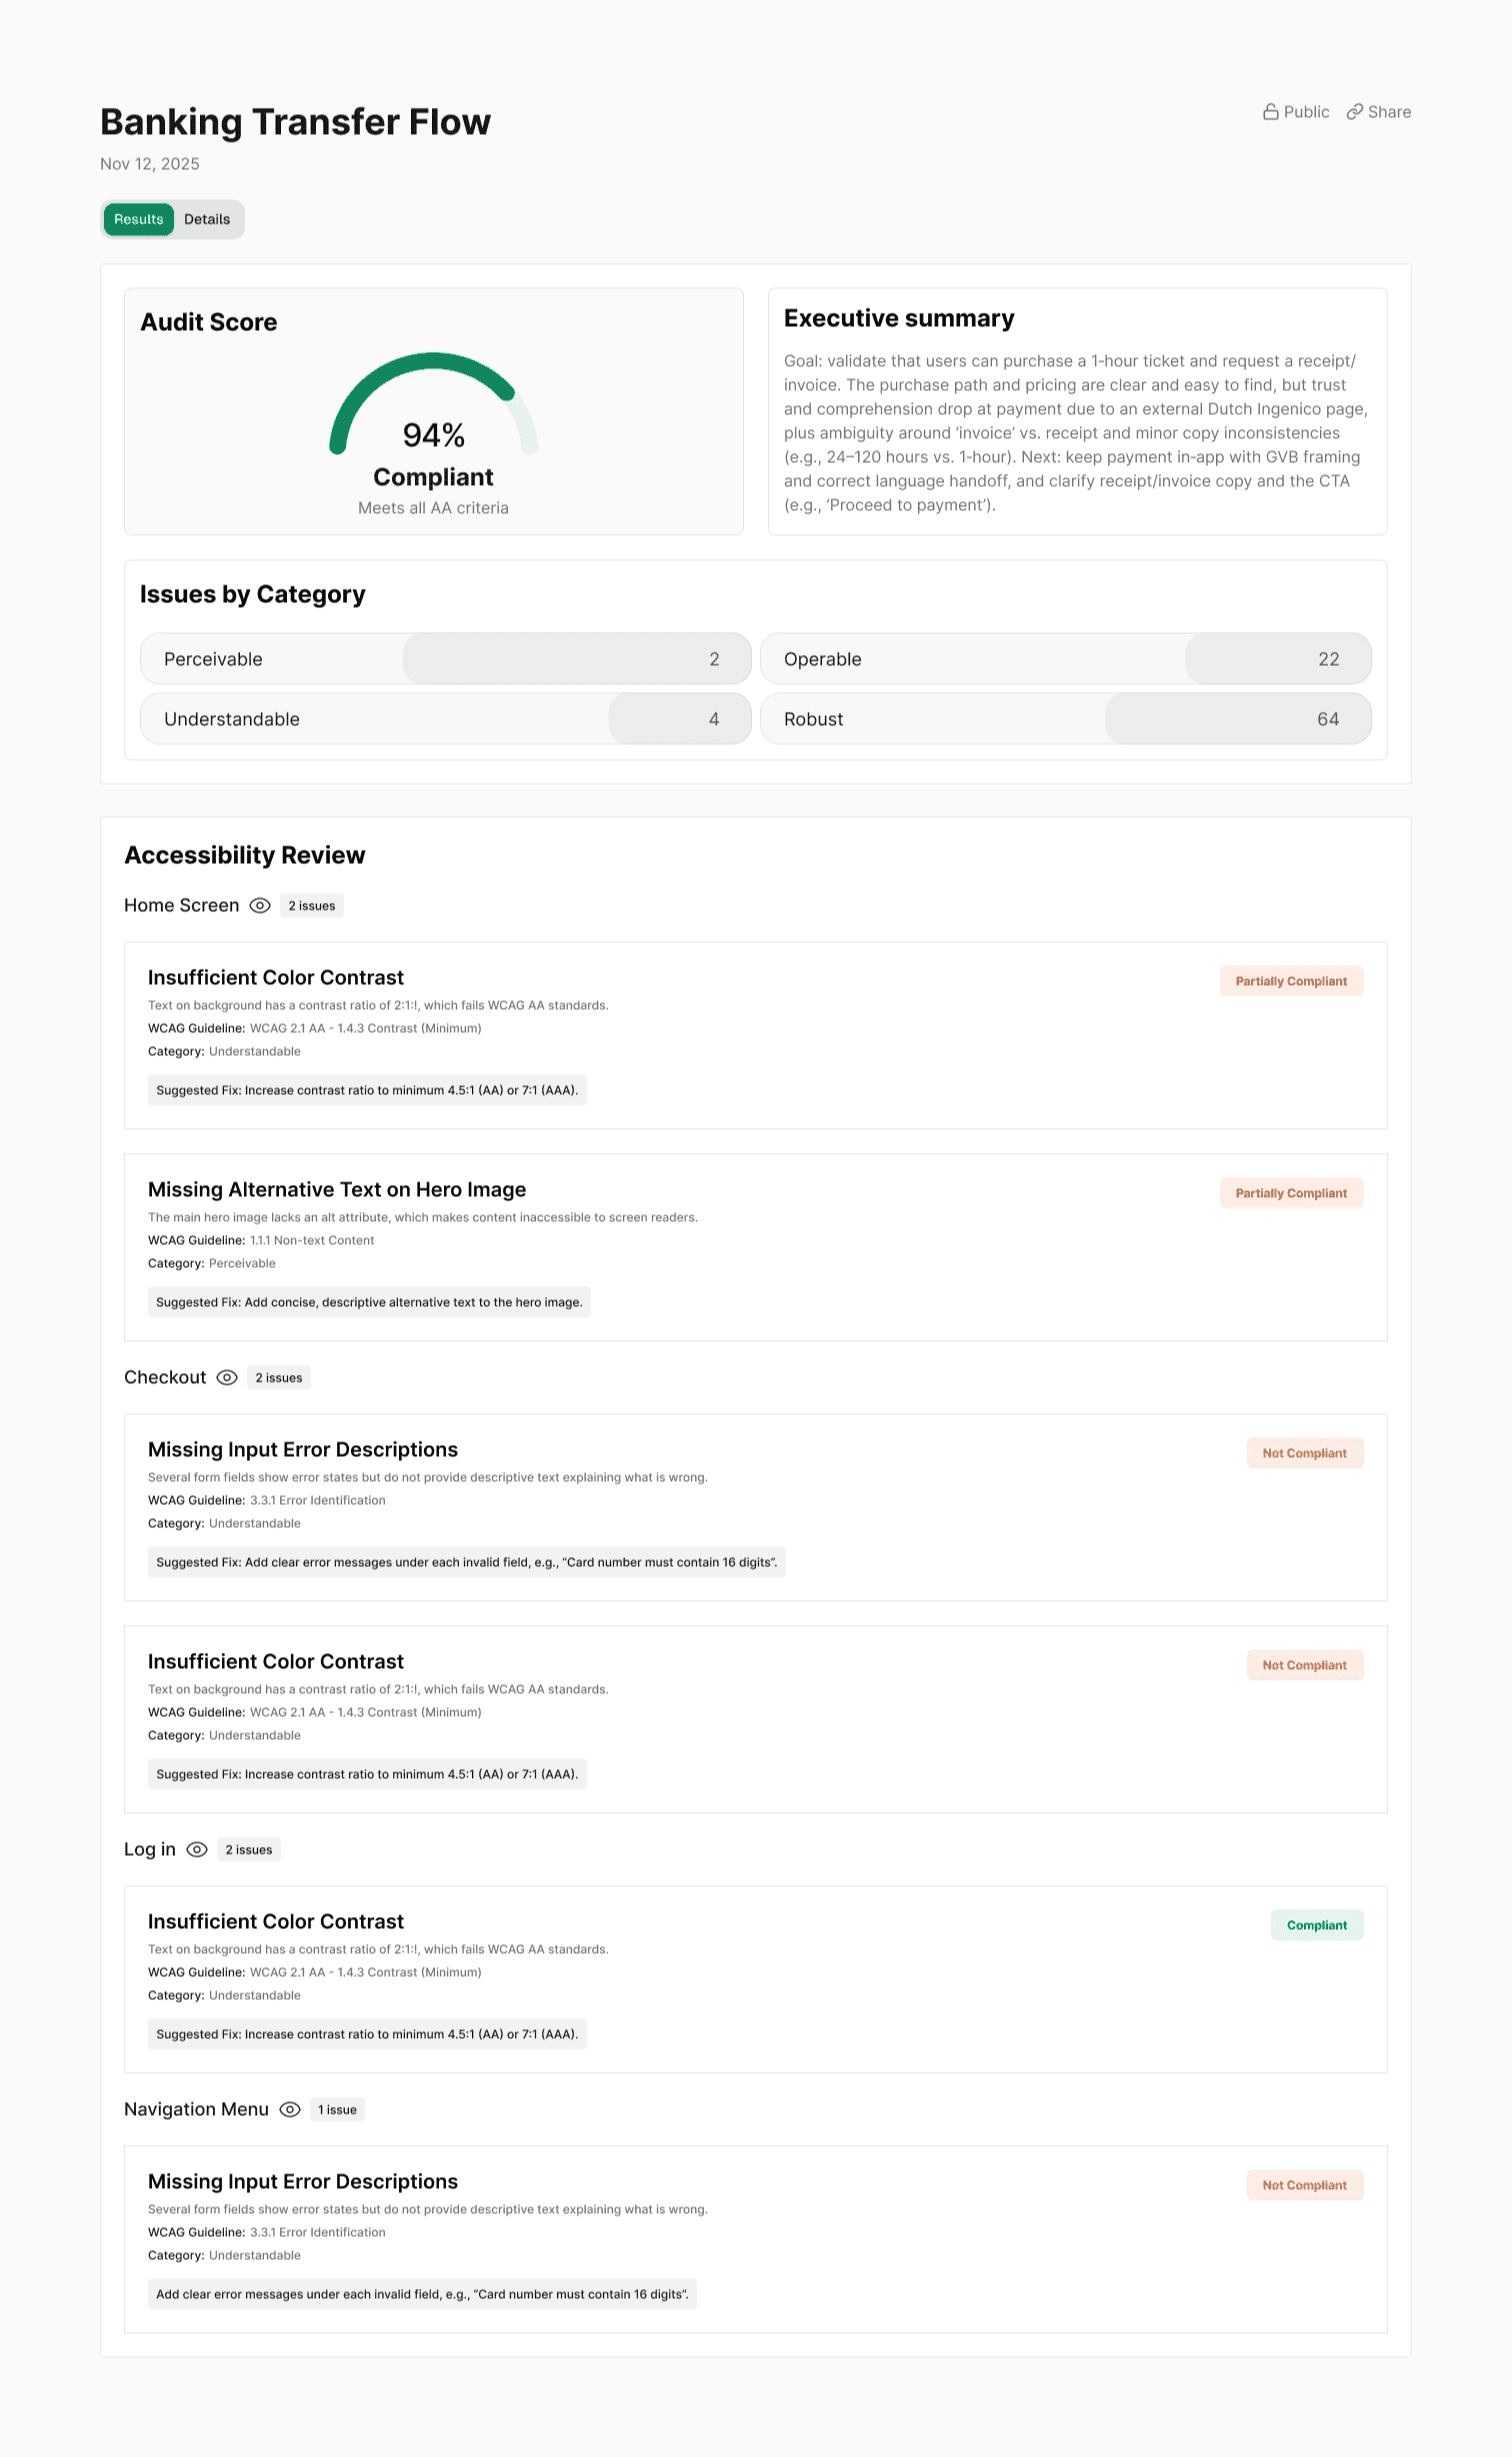Screen dimensions: 1512x2457
Task: Click the link icon beside Share
Action: (x=1354, y=112)
